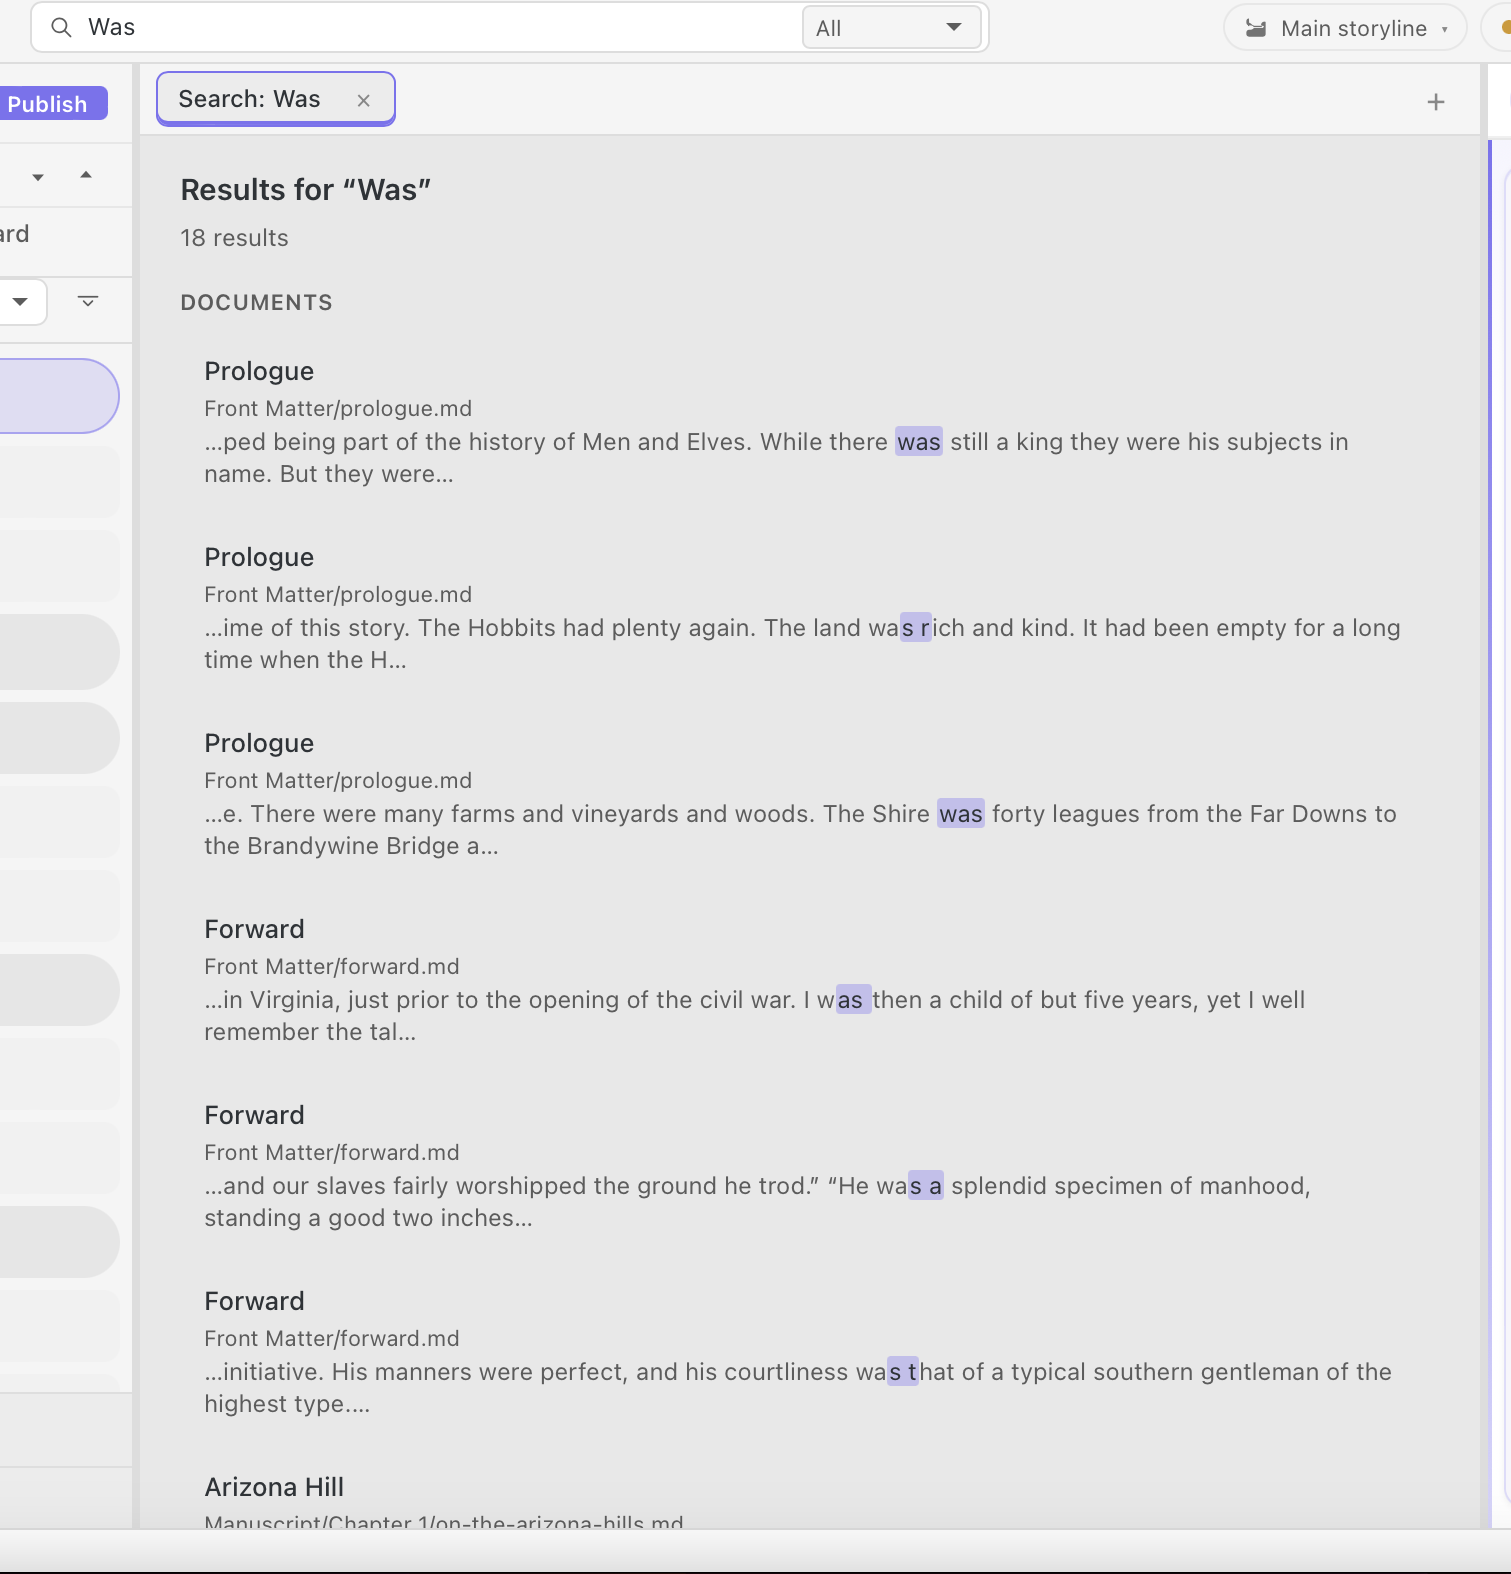Click first "Front Matter/forward.md" path
1511x1574 pixels.
332,966
